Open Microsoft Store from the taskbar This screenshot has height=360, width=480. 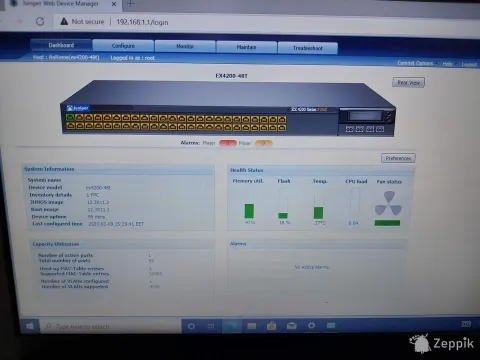272,326
